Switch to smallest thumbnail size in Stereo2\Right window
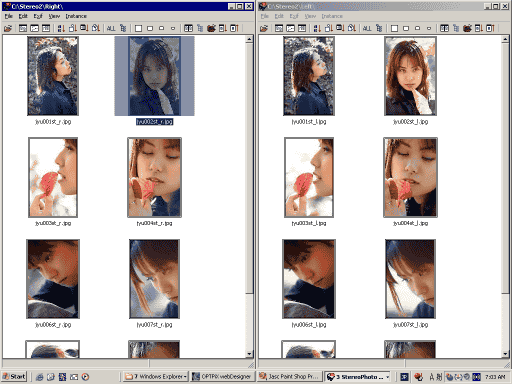This screenshot has height=384, width=512. coord(173,28)
